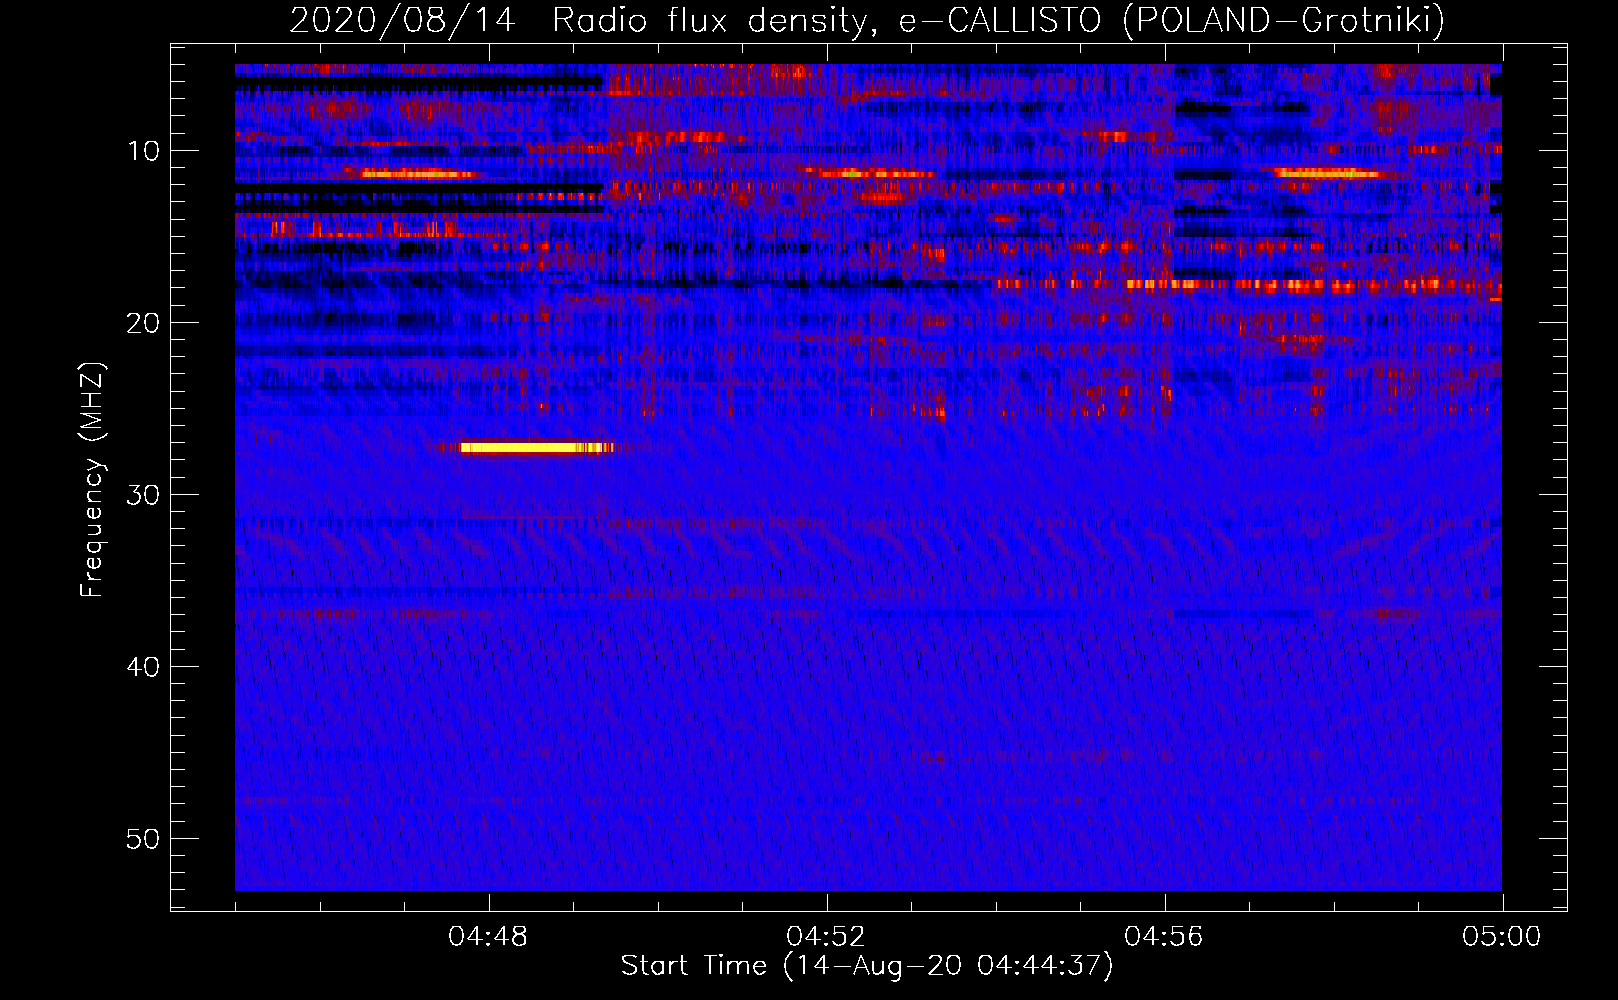Image resolution: width=1618 pixels, height=1000 pixels.
Task: Click the 04:48 time tick label
Action: tap(489, 937)
